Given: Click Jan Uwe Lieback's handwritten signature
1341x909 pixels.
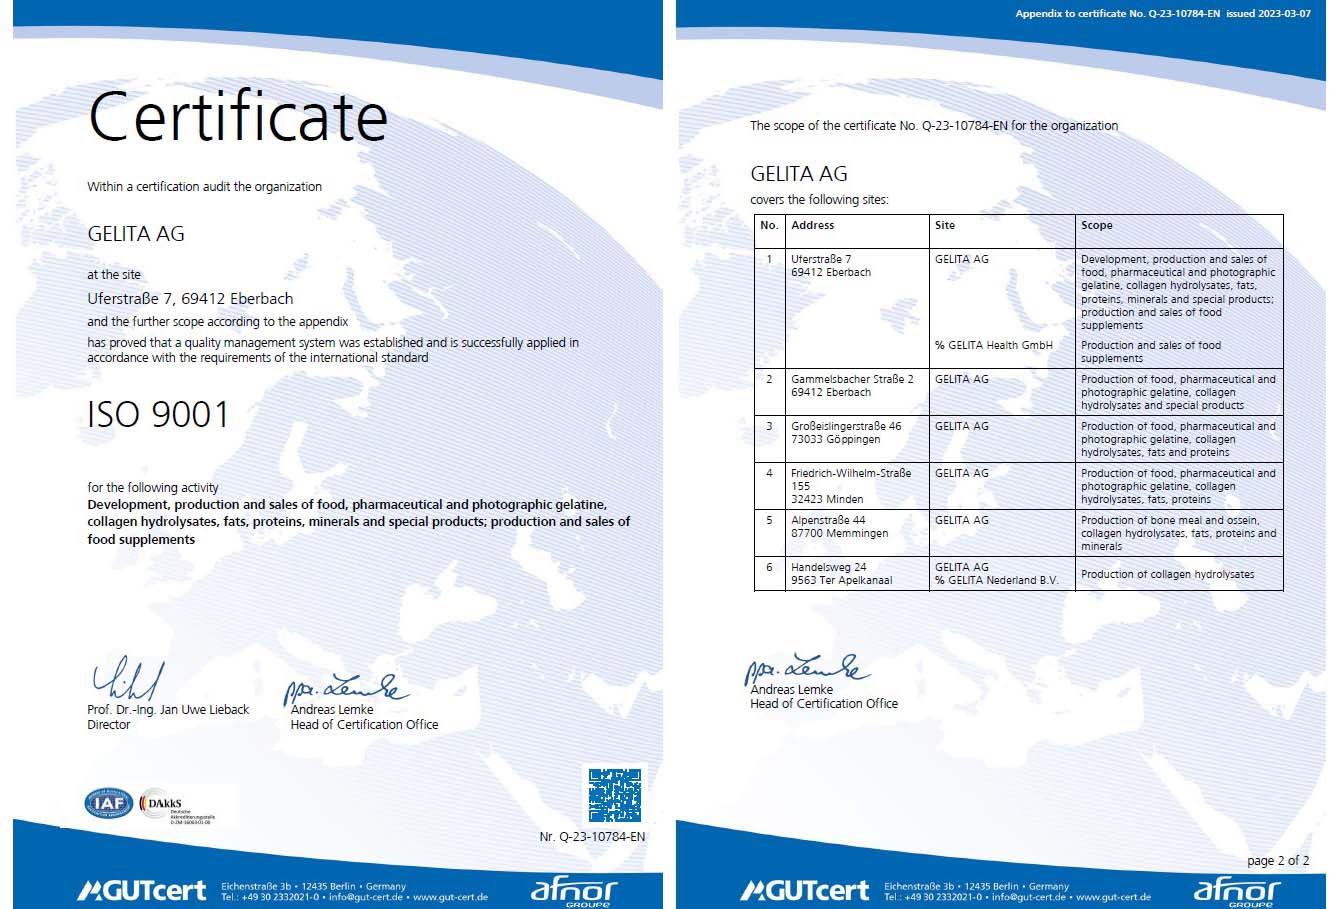Looking at the screenshot, I should click(x=127, y=677).
